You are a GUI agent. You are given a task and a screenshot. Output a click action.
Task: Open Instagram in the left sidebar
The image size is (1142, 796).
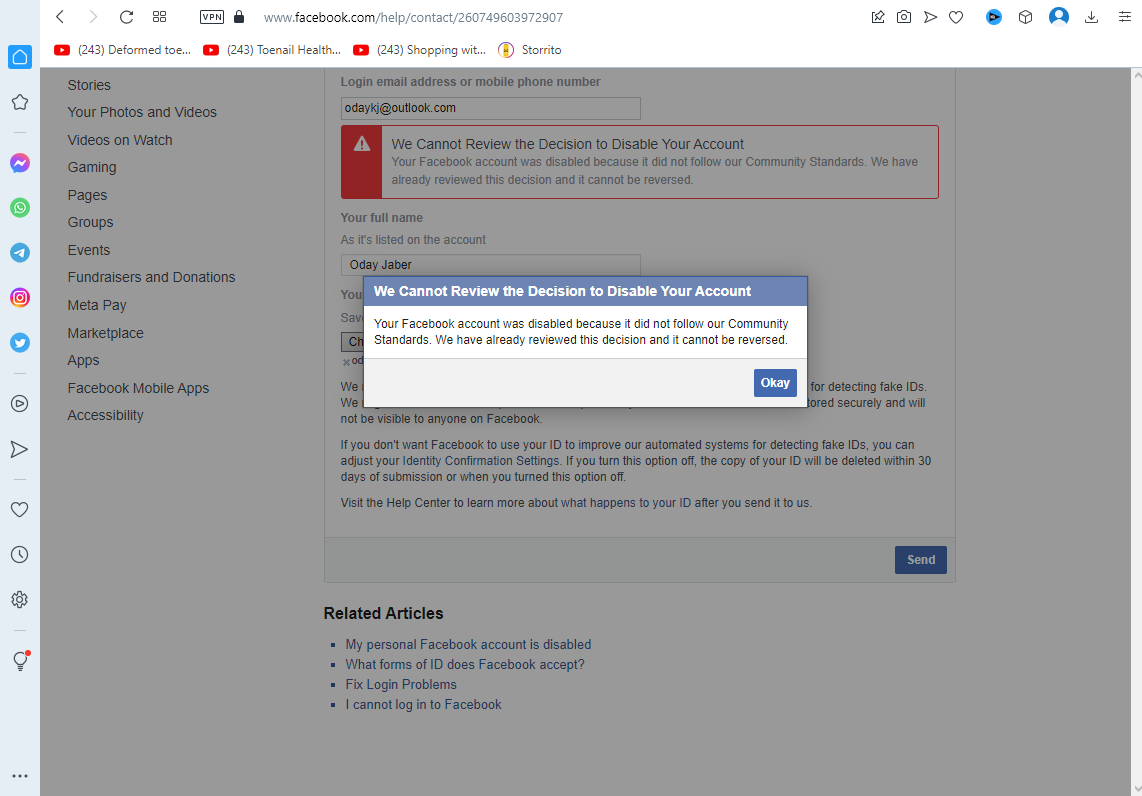point(19,298)
